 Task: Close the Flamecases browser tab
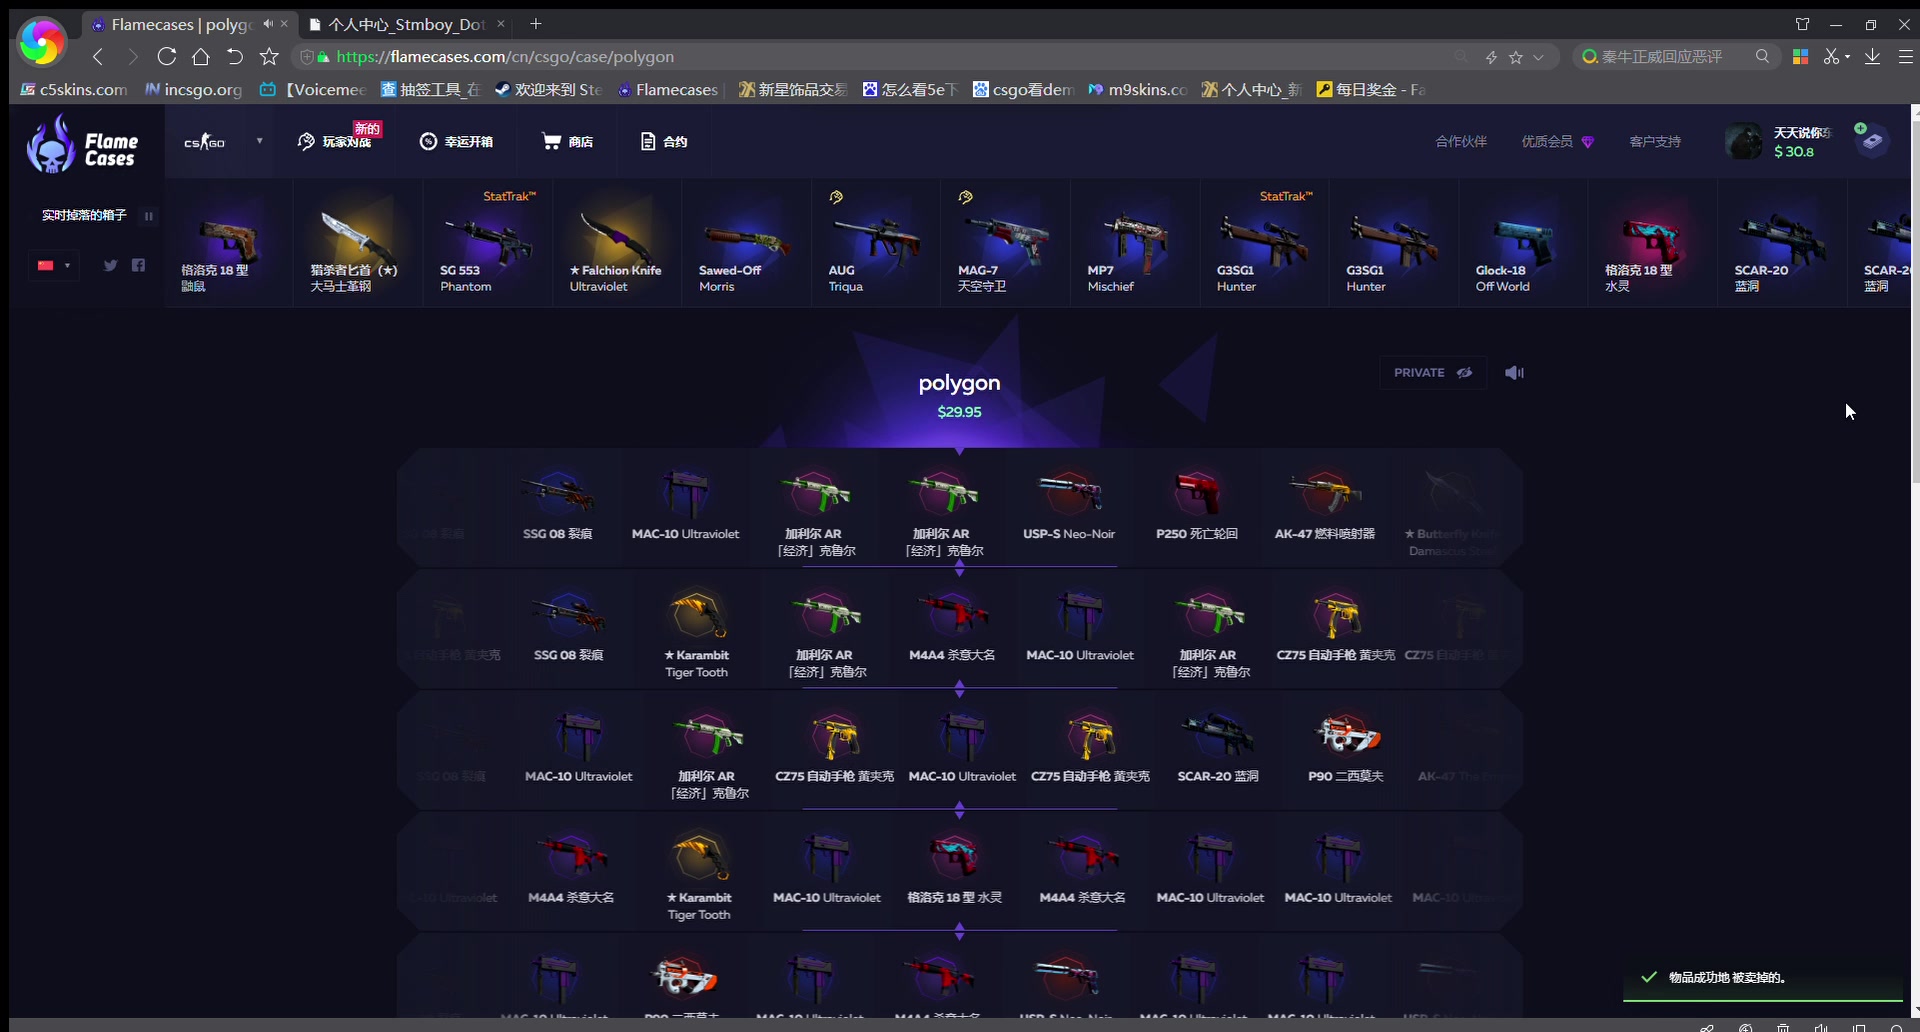pyautogui.click(x=285, y=24)
